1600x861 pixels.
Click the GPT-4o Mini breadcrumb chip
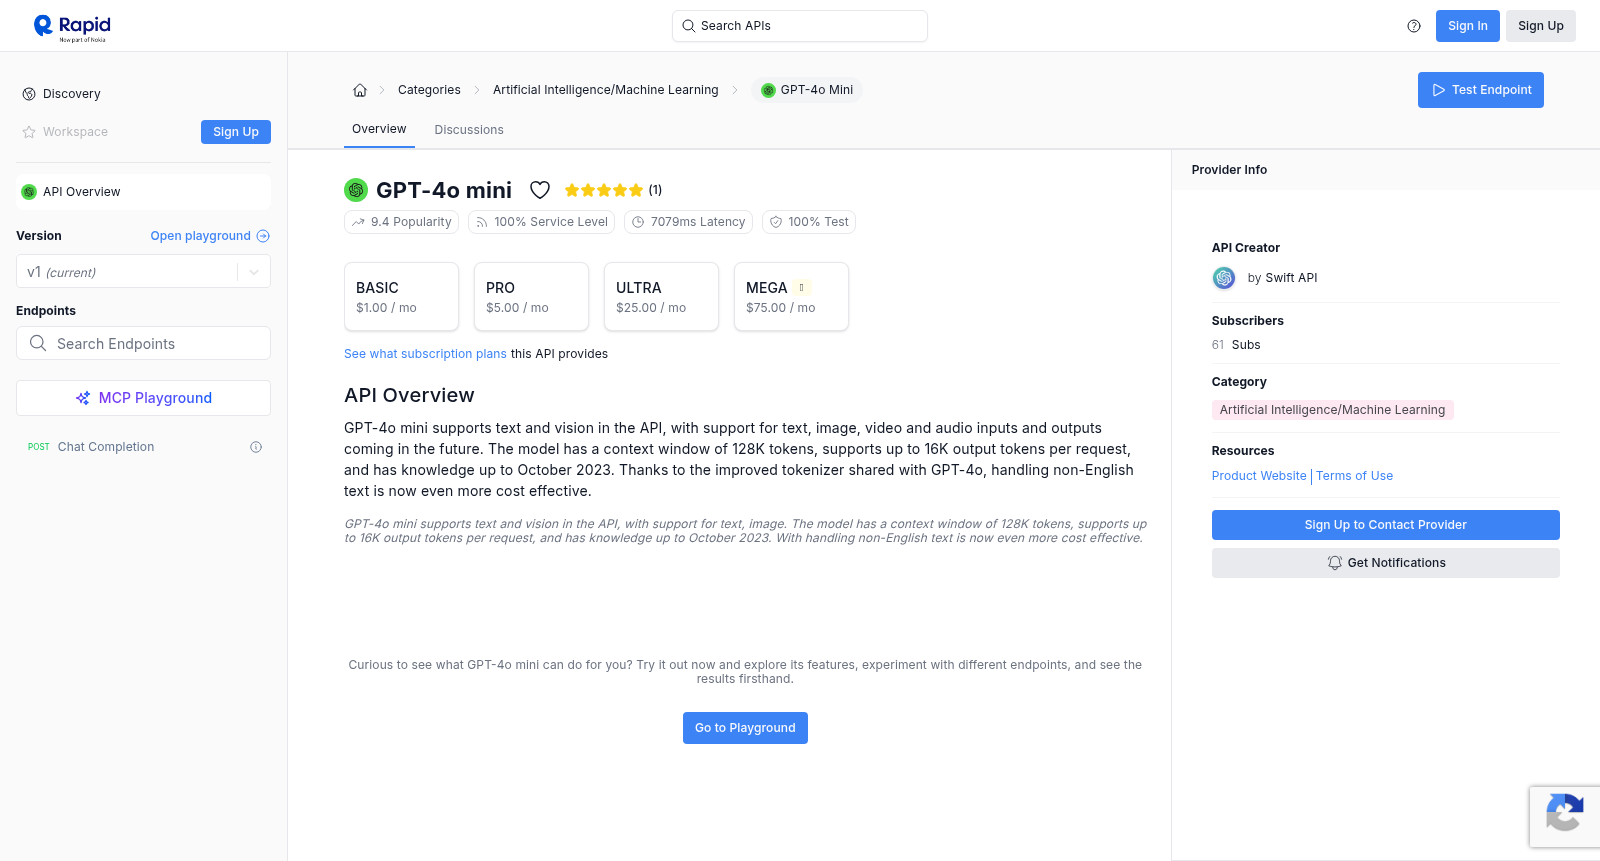[x=807, y=90]
